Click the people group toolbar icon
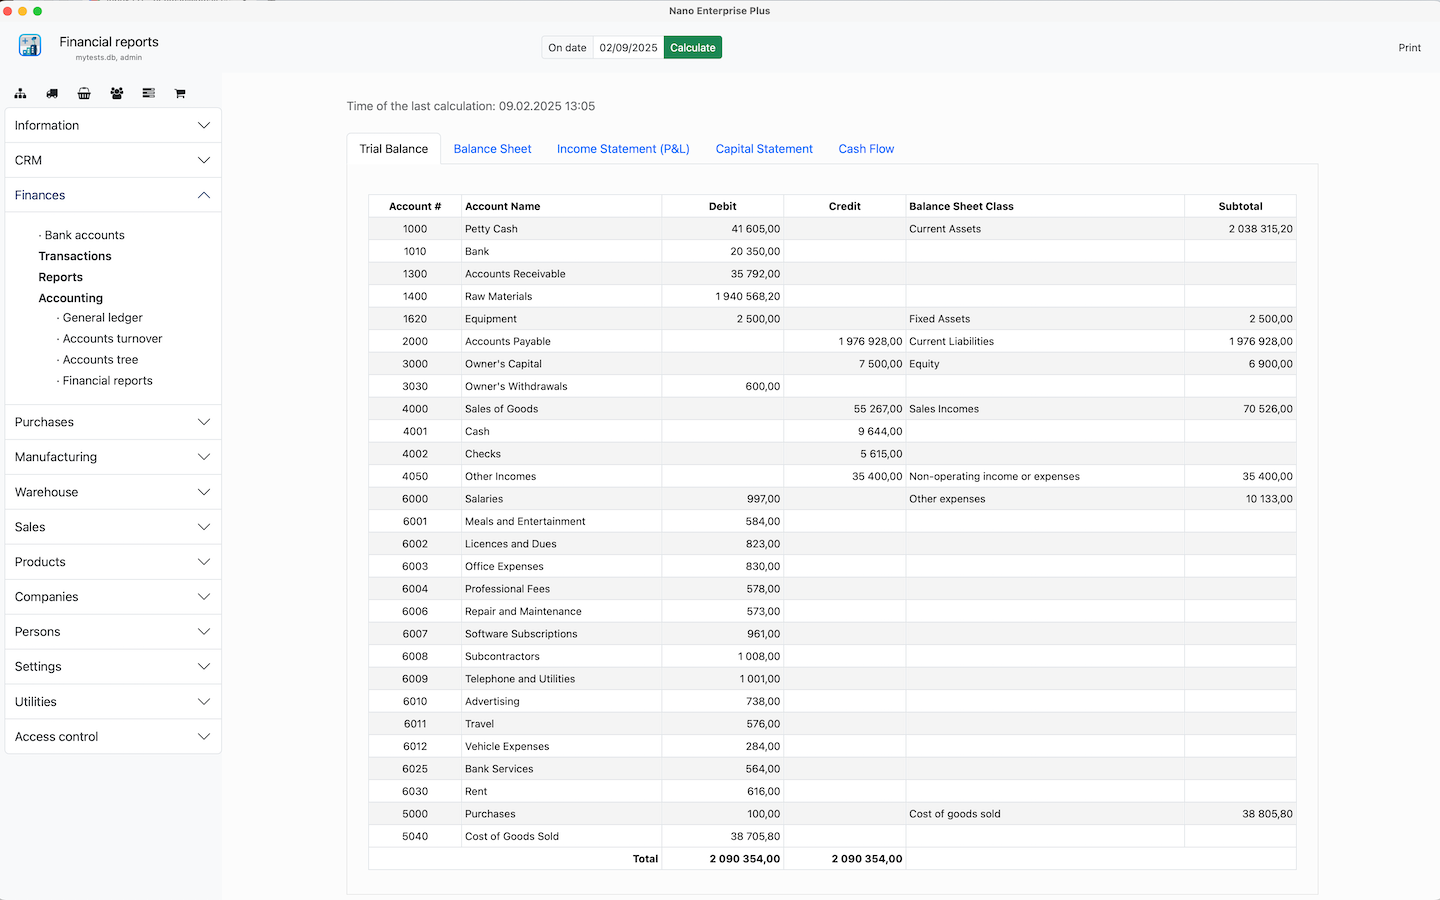Screen dimensions: 1440x900 [116, 93]
